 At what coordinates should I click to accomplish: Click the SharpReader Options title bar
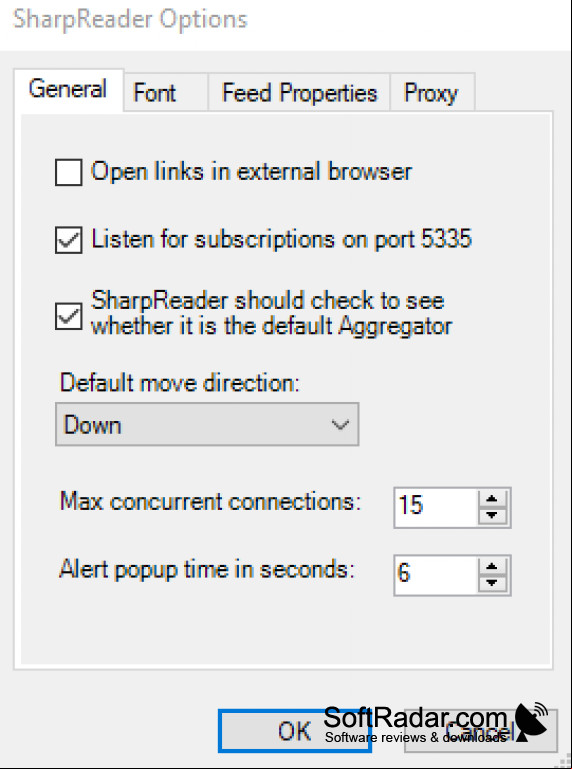click(286, 21)
